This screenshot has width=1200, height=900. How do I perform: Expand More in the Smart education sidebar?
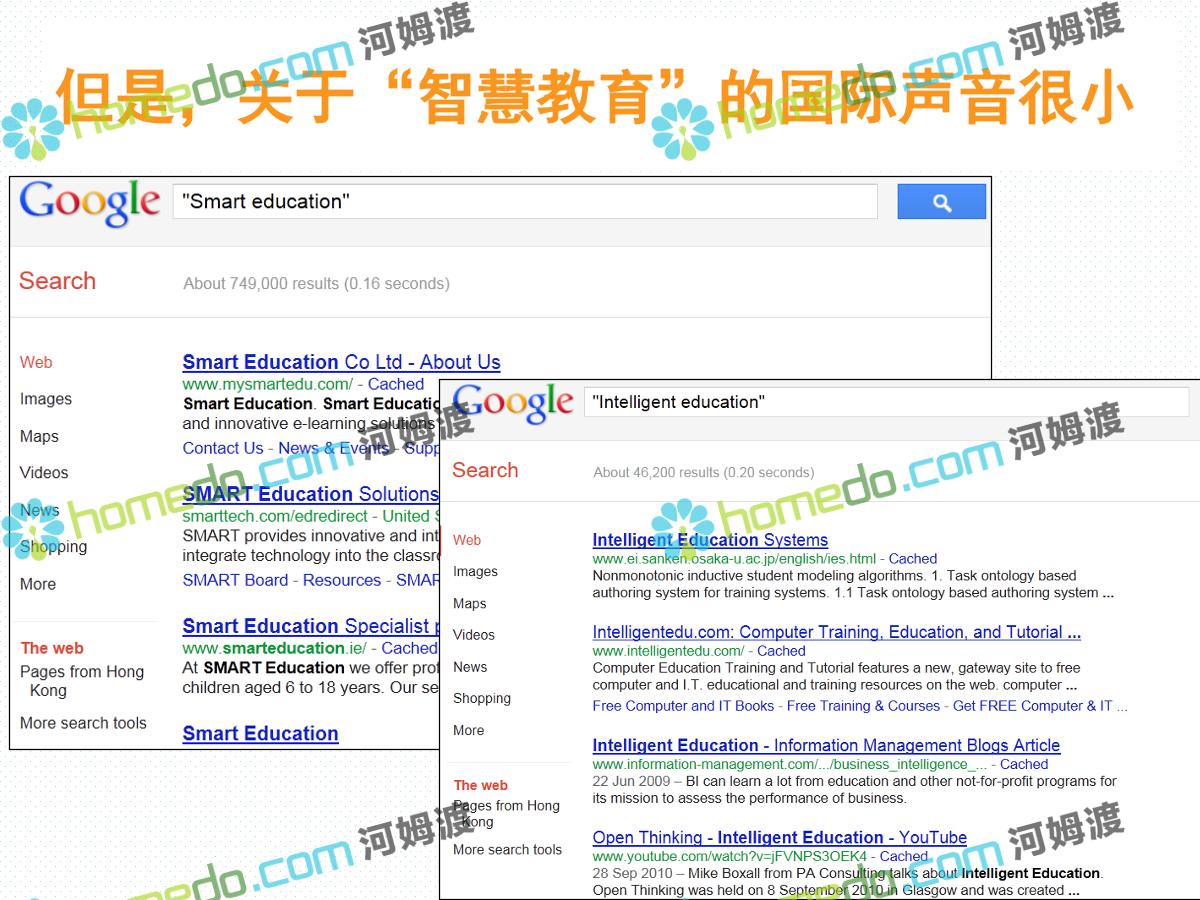click(38, 584)
